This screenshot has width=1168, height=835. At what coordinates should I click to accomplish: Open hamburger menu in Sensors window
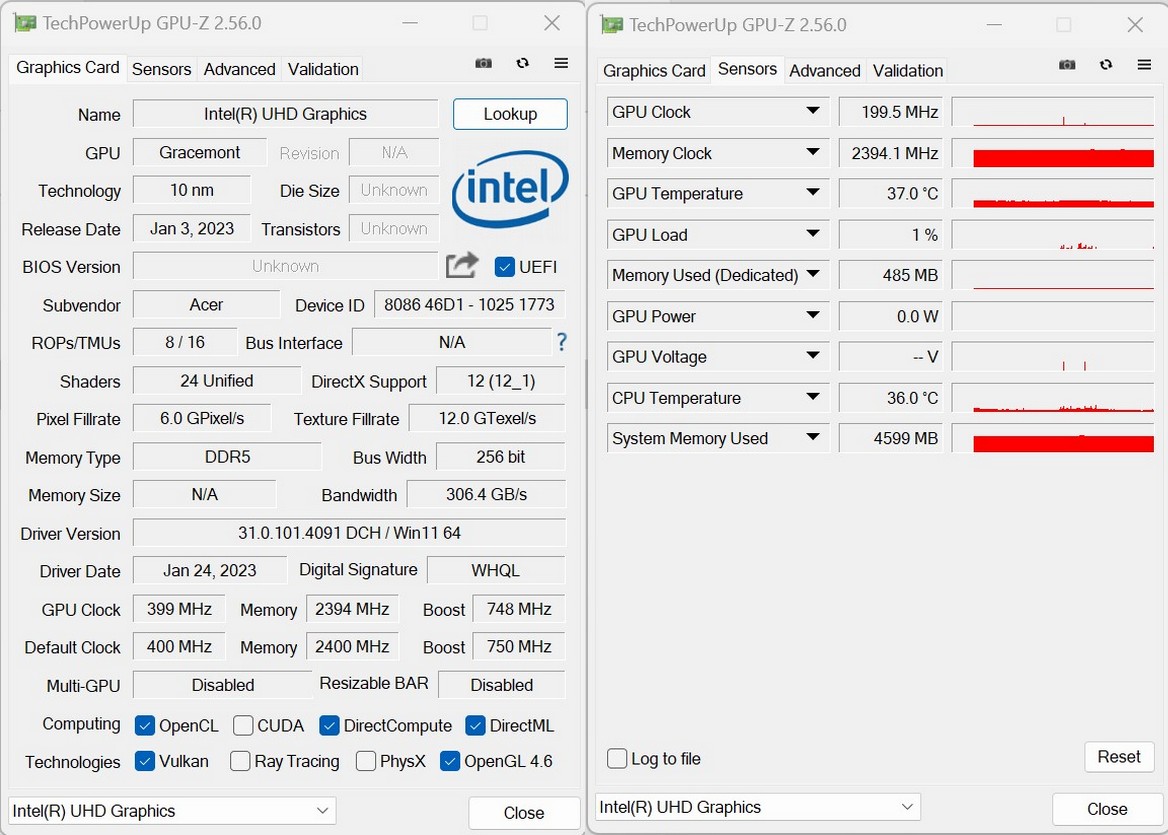1145,65
